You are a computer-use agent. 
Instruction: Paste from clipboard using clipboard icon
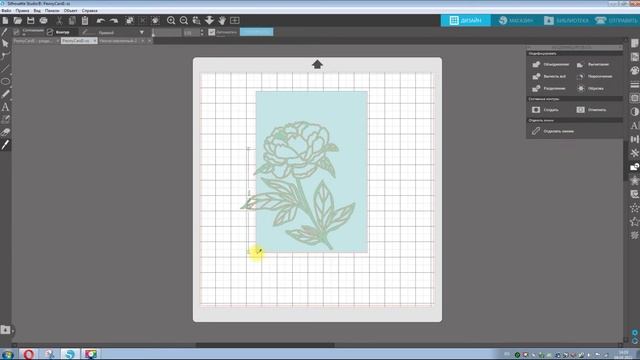85,20
